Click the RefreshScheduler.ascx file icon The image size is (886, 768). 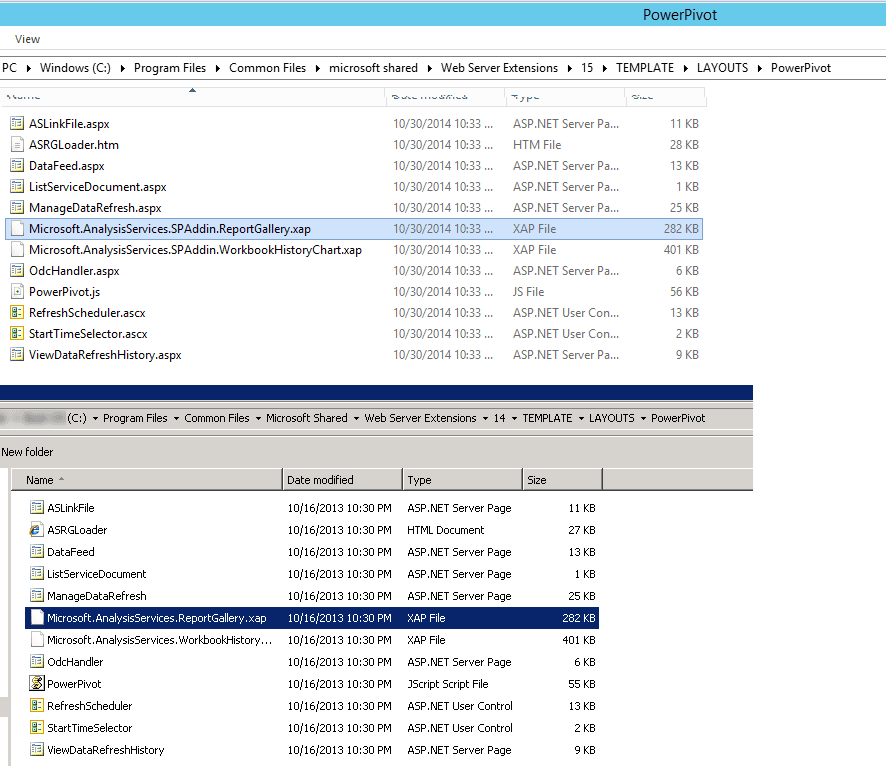[x=17, y=312]
